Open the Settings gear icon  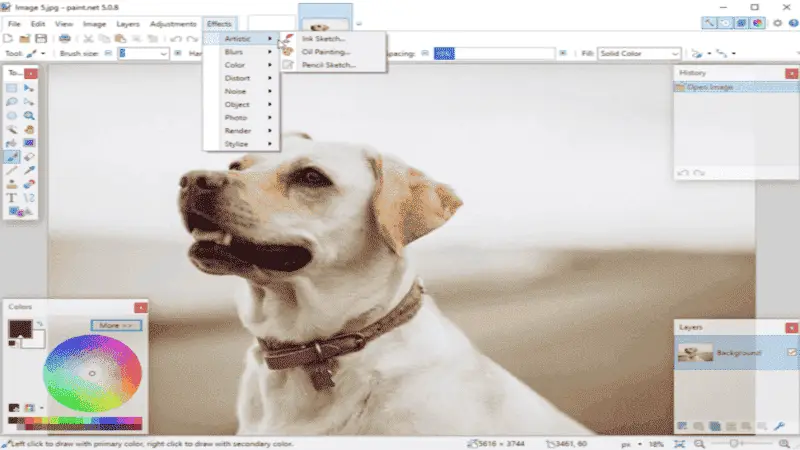[x=778, y=23]
